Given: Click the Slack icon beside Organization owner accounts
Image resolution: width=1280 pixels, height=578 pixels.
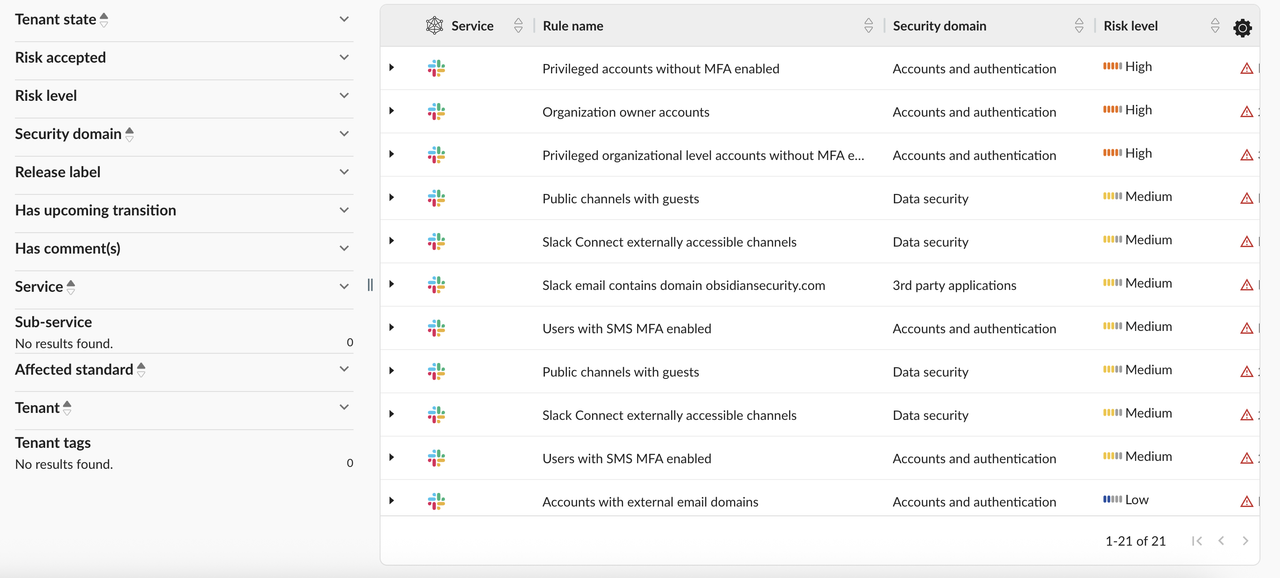Looking at the screenshot, I should (x=436, y=112).
